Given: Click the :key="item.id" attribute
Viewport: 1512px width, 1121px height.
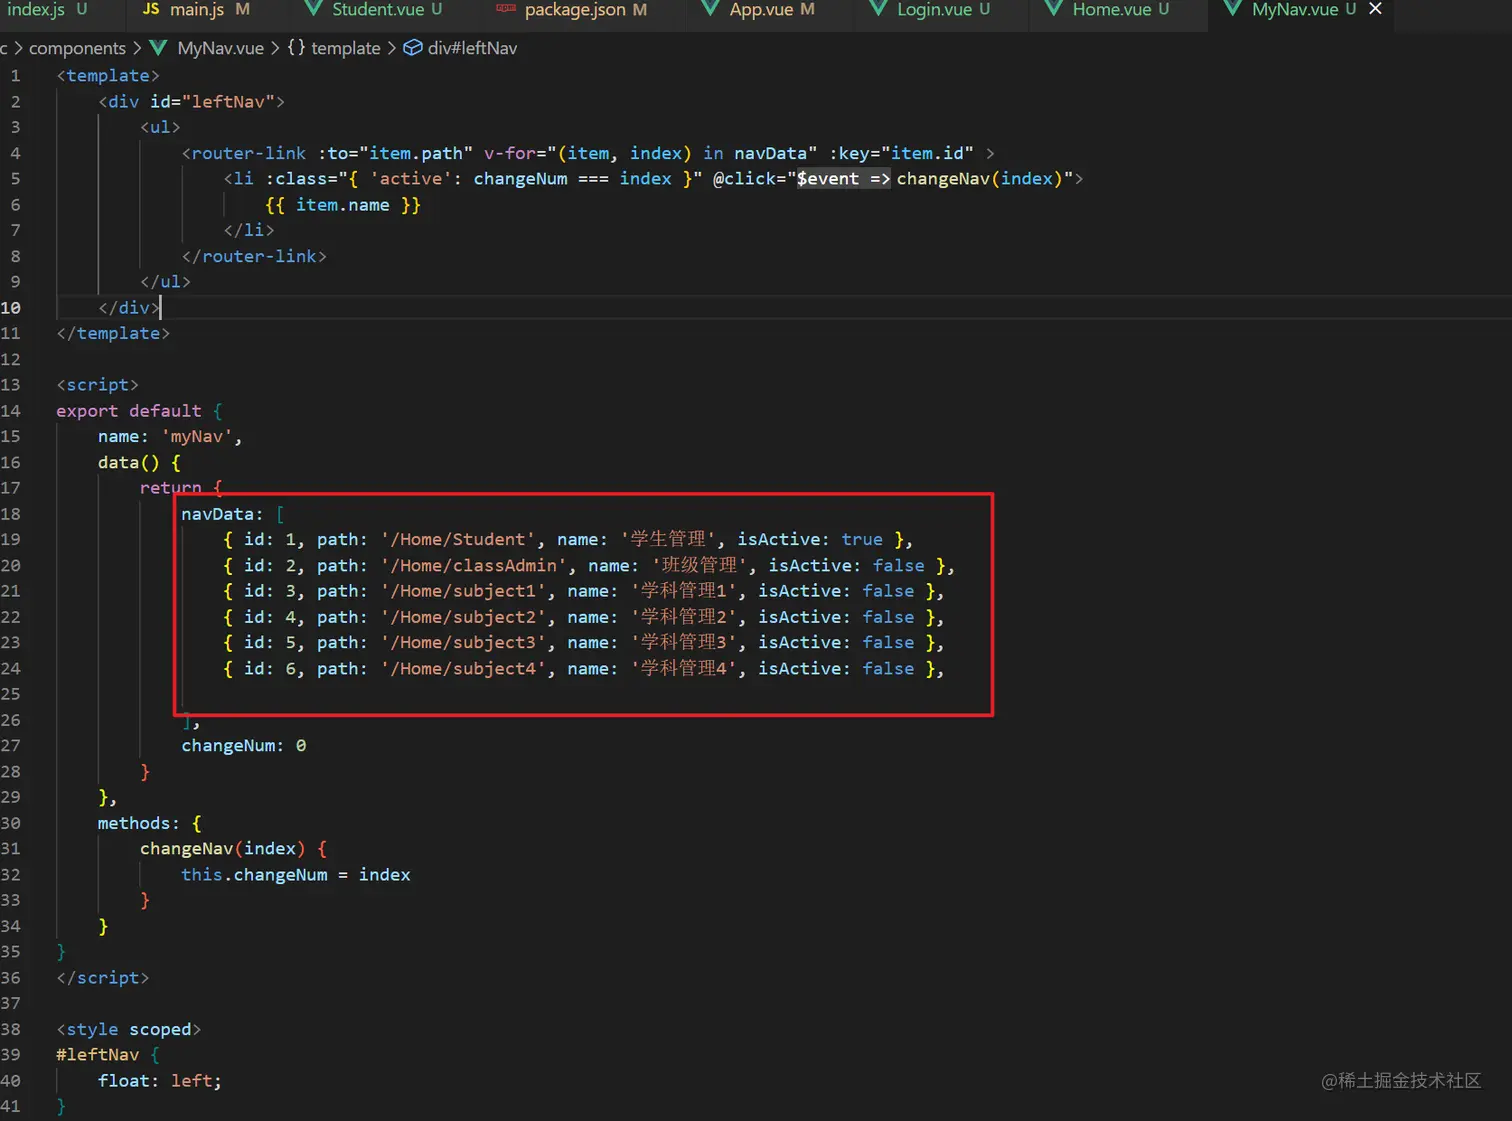Looking at the screenshot, I should click(901, 153).
